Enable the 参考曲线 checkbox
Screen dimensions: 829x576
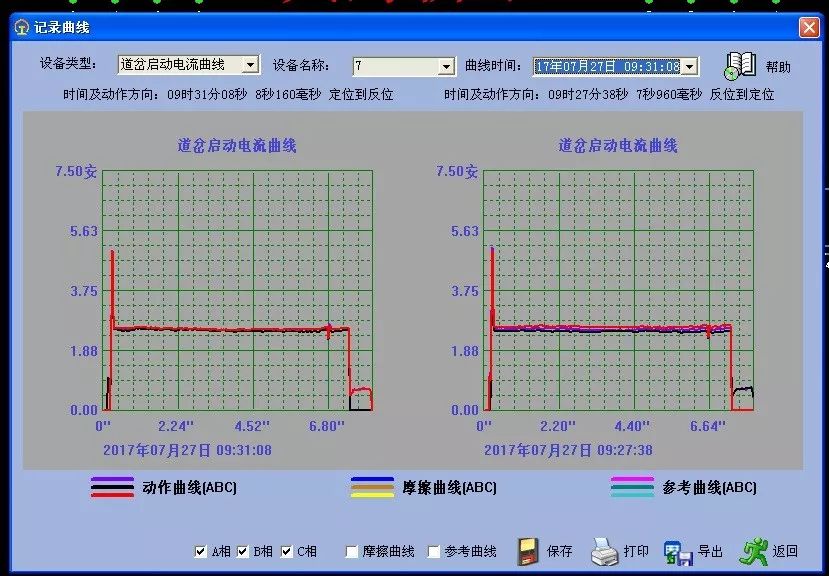(x=434, y=552)
